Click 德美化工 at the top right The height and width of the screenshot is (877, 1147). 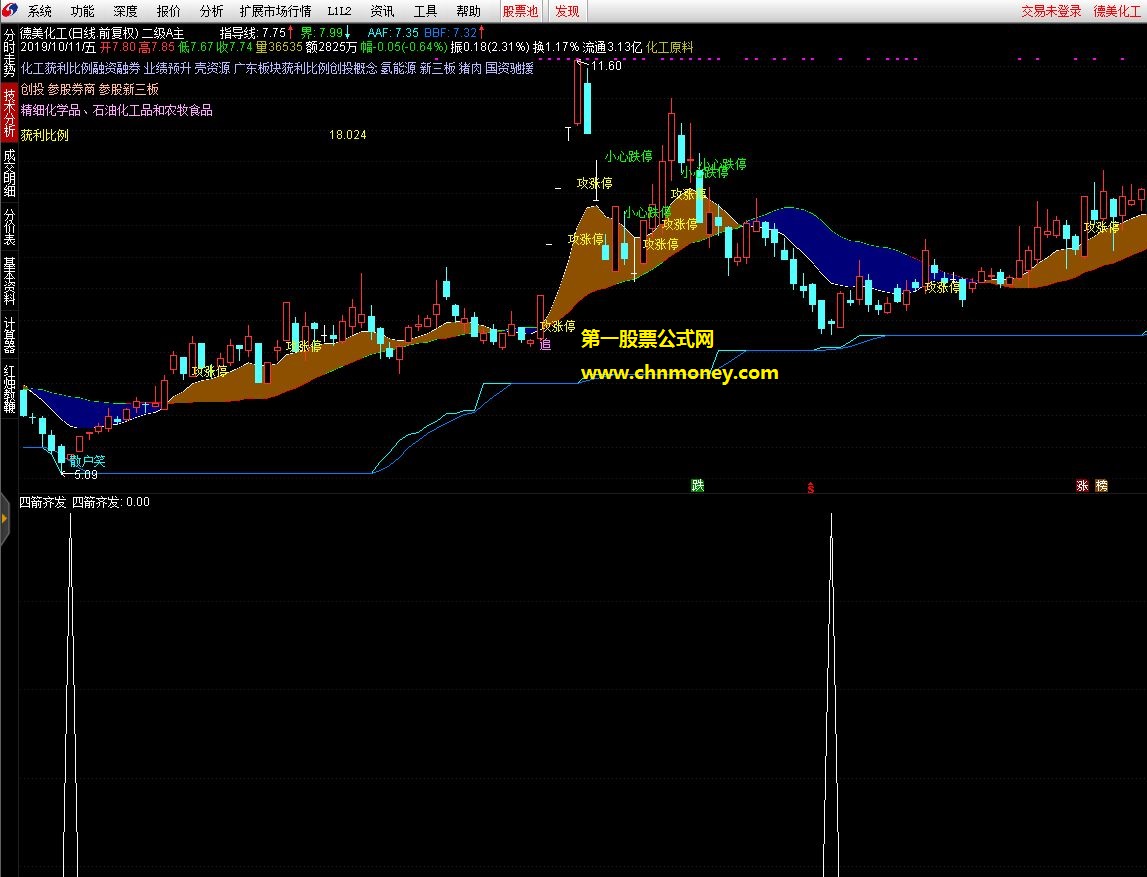click(1117, 11)
